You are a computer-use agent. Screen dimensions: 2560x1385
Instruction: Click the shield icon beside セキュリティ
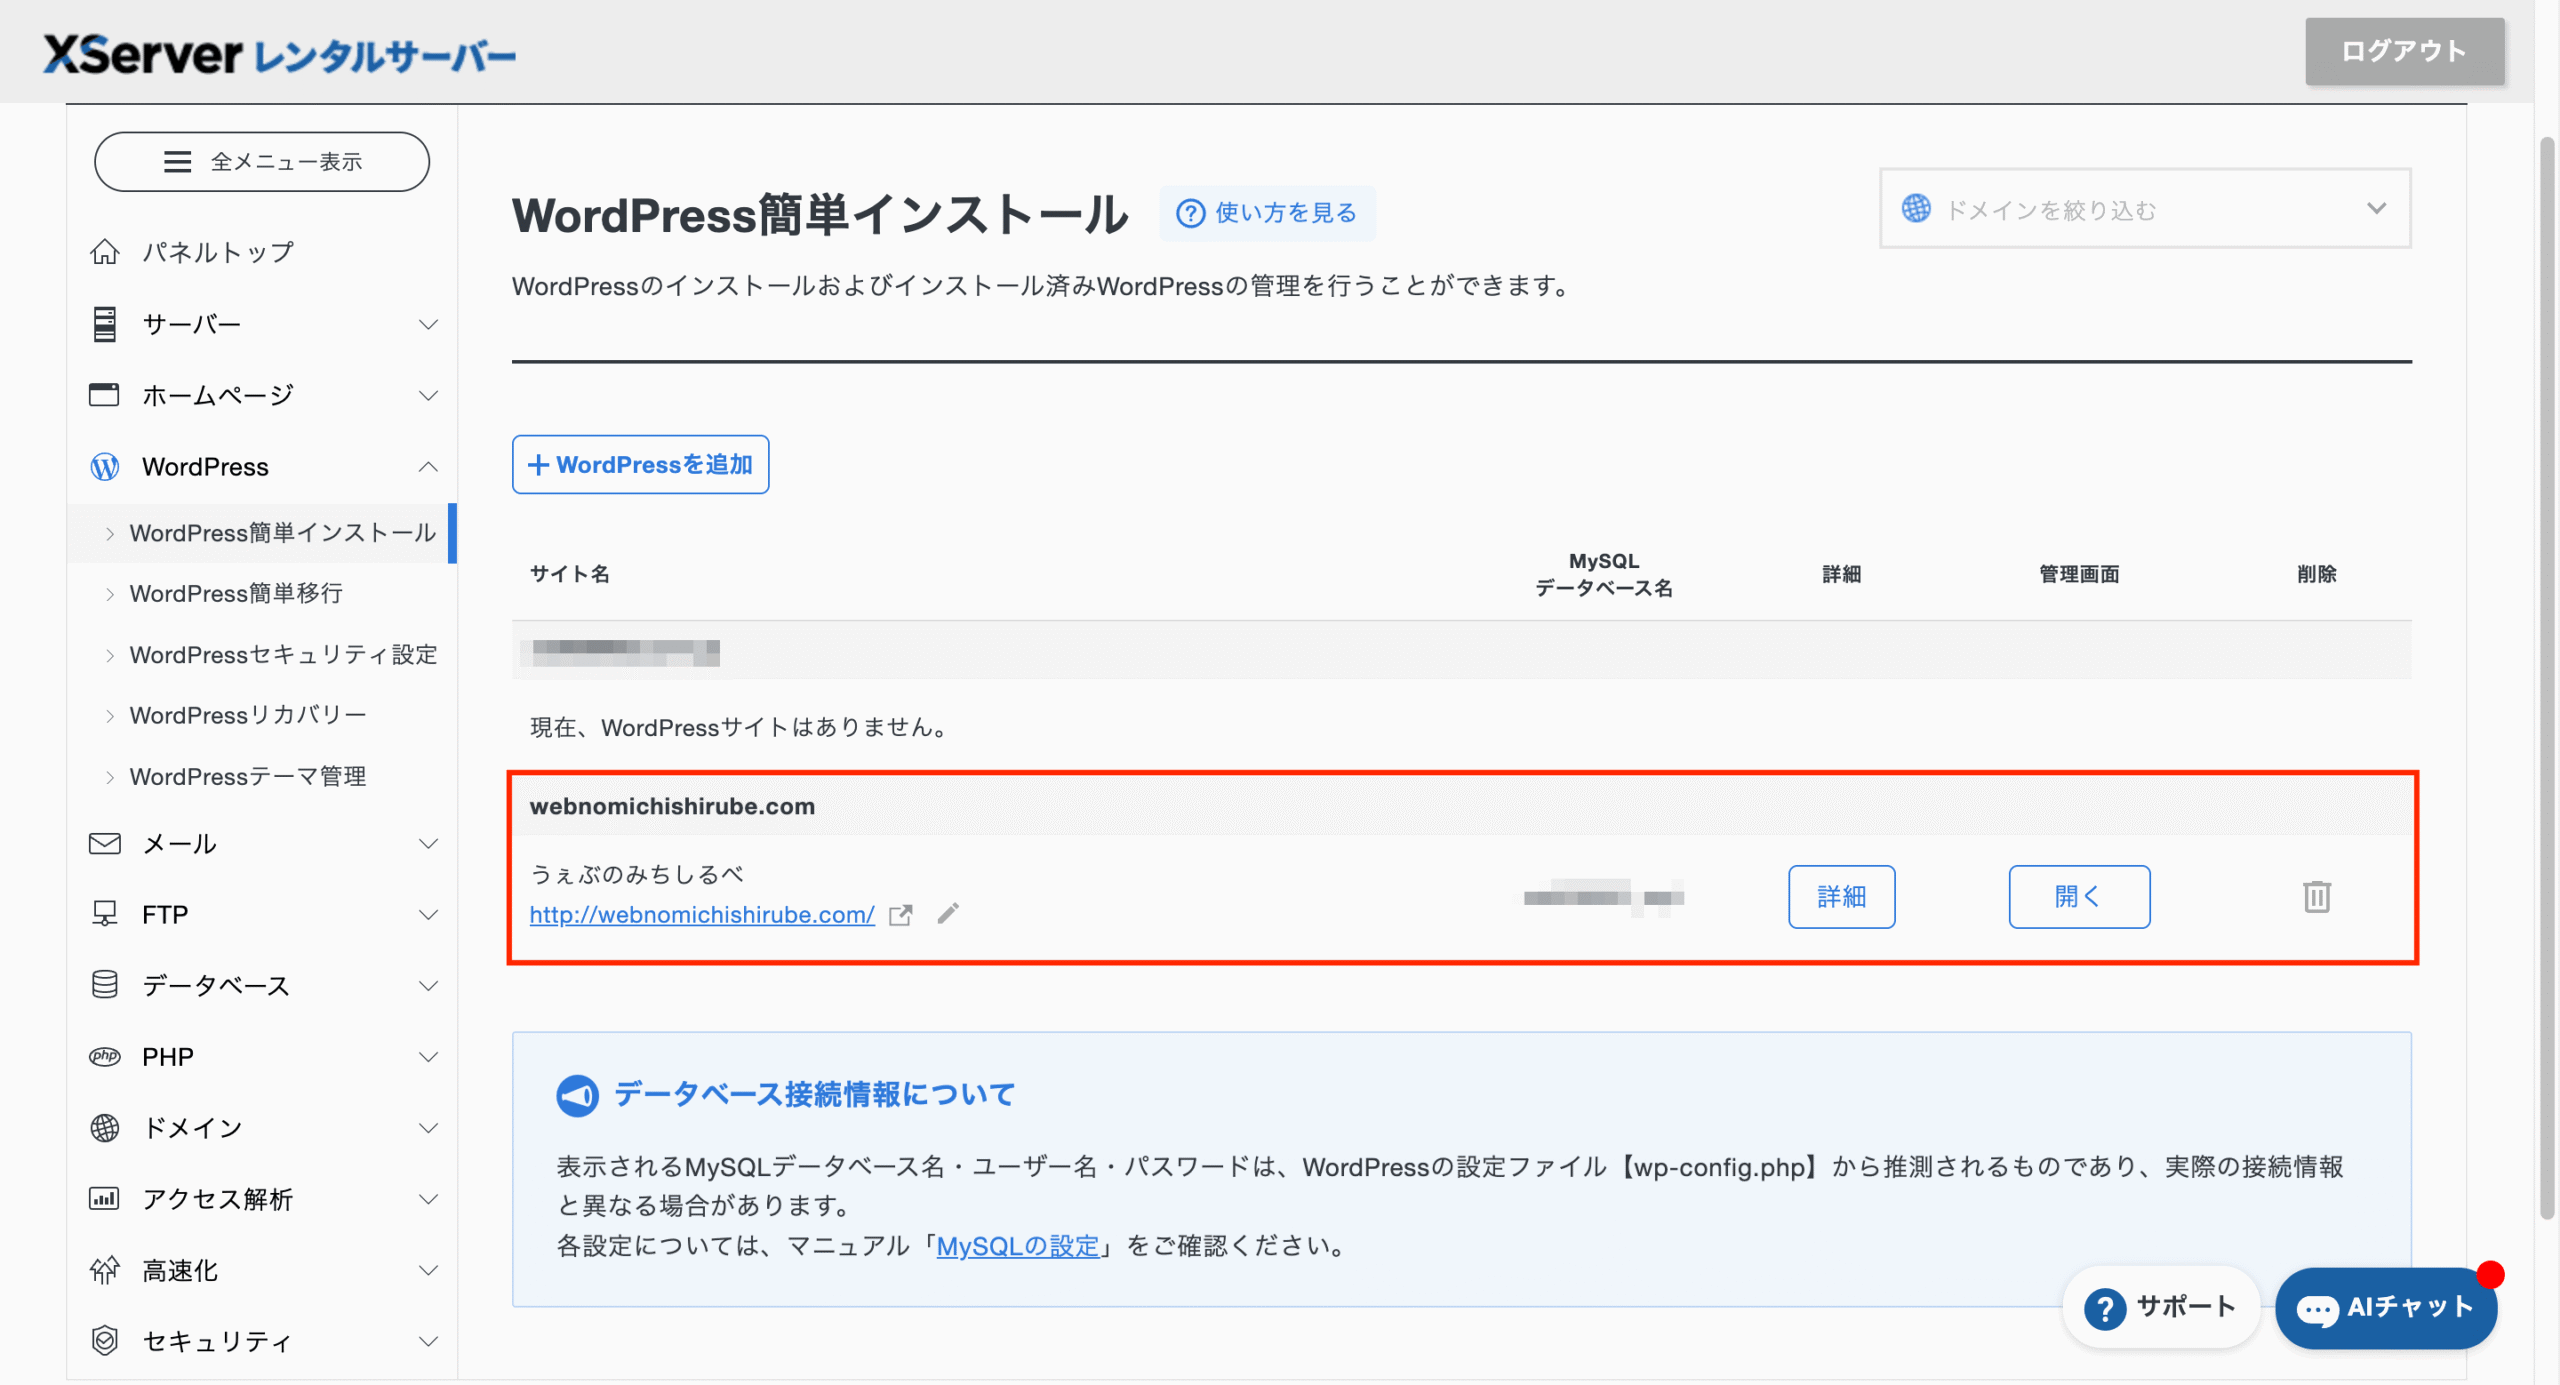click(x=105, y=1341)
